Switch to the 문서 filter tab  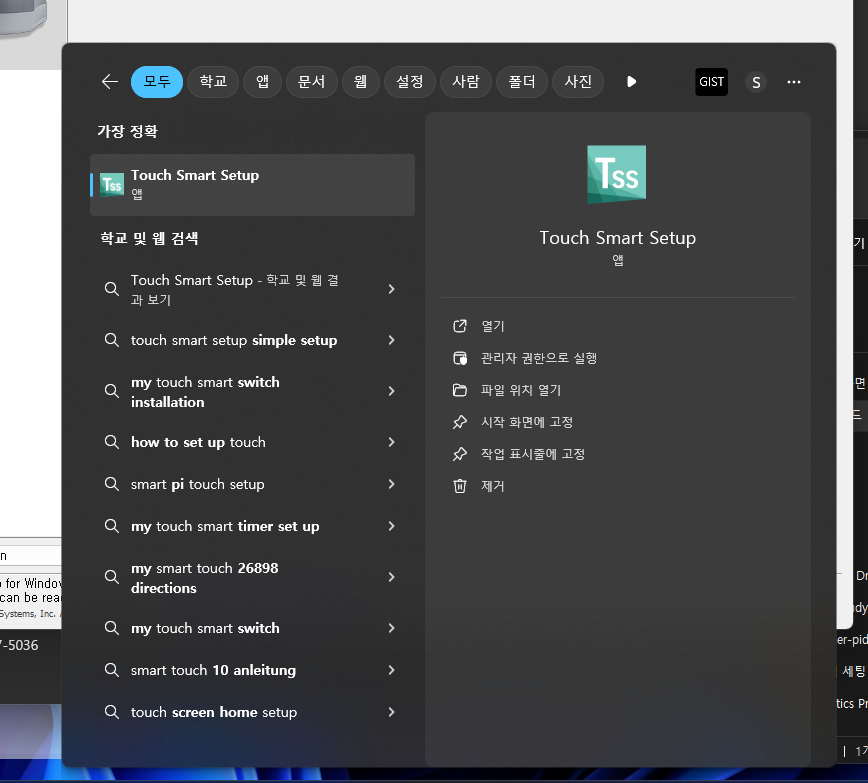312,82
